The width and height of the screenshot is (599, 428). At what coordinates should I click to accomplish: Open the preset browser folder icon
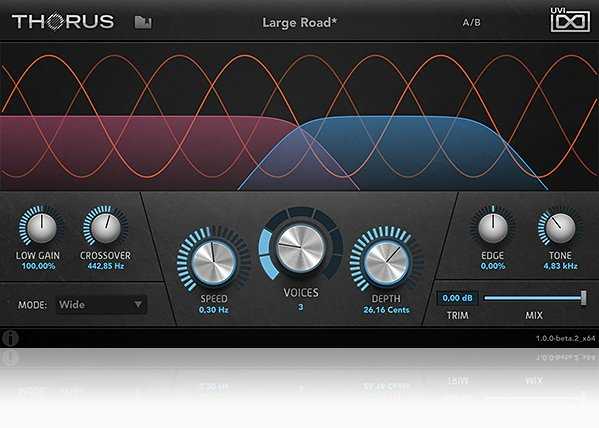point(143,22)
